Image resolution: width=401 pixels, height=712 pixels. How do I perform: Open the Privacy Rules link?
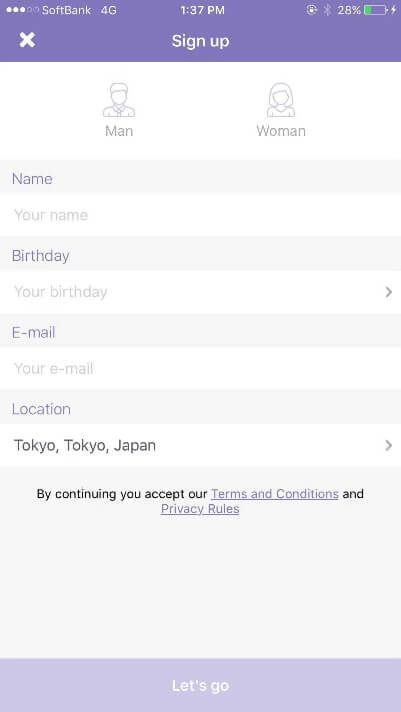tap(200, 509)
